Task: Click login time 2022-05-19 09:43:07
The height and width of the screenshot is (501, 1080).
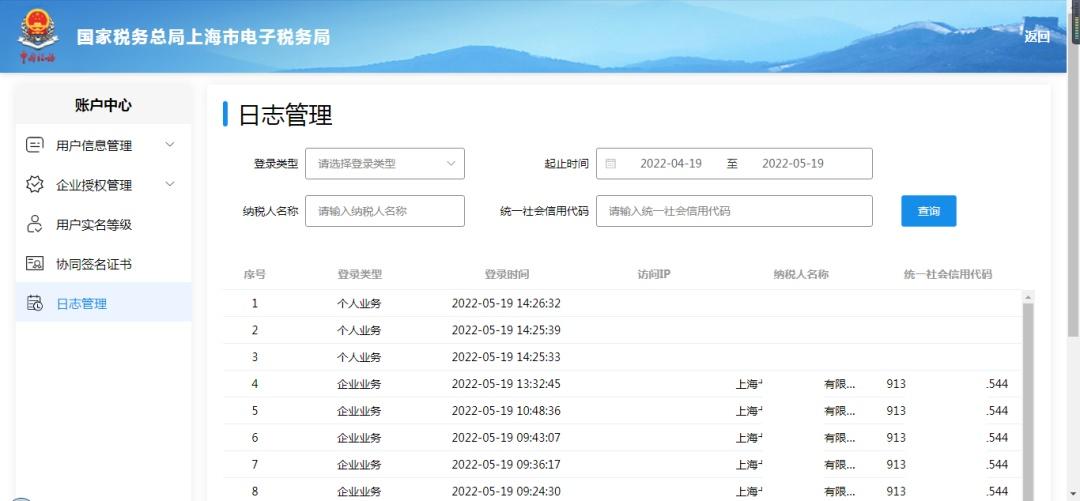Action: tap(506, 438)
